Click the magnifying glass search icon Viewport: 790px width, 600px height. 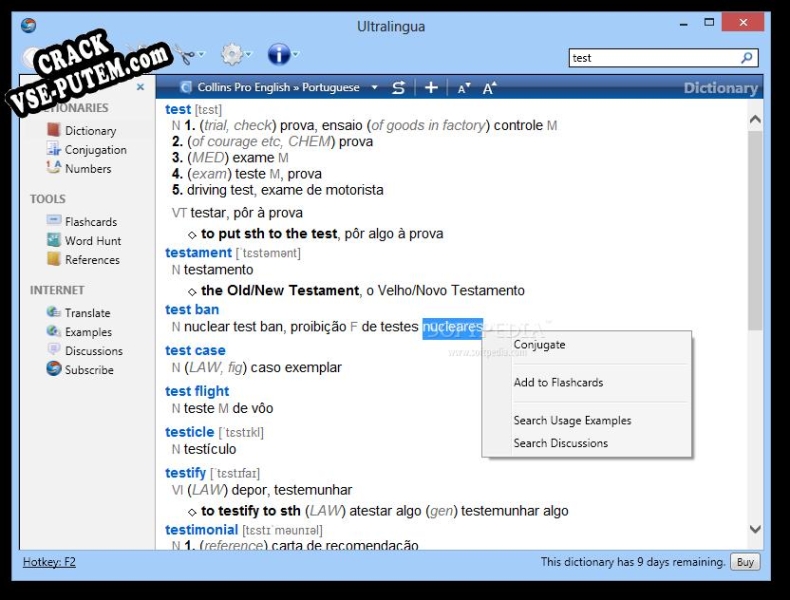coord(747,58)
